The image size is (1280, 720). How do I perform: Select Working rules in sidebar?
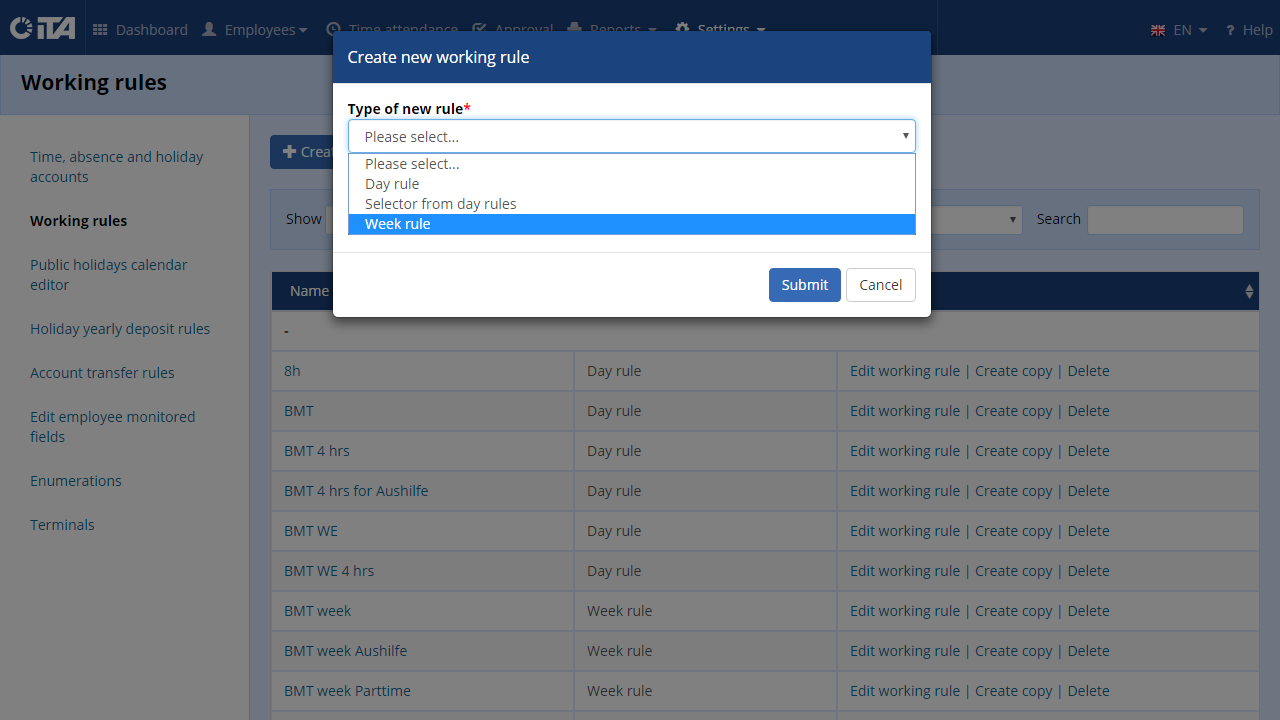79,221
